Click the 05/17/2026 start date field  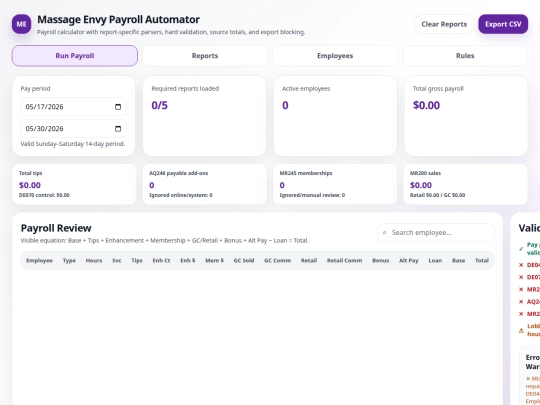[x=73, y=107]
